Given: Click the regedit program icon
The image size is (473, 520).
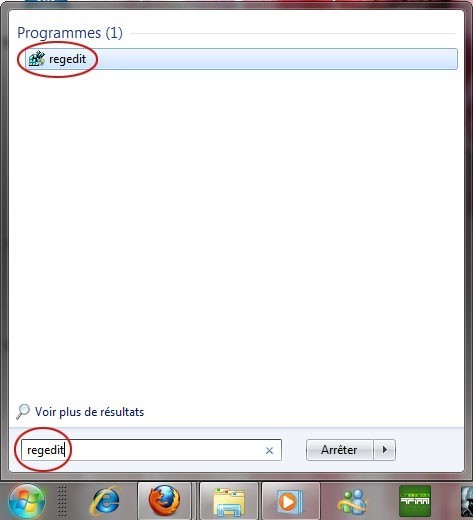Looking at the screenshot, I should pos(36,59).
